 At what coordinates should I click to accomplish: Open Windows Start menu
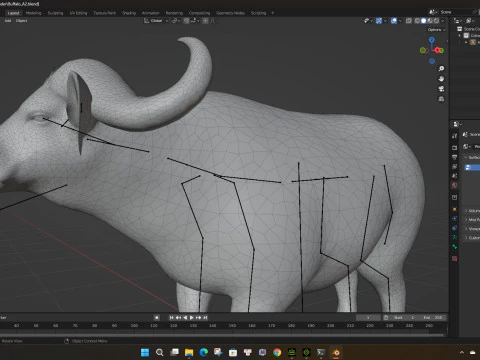pos(145,352)
